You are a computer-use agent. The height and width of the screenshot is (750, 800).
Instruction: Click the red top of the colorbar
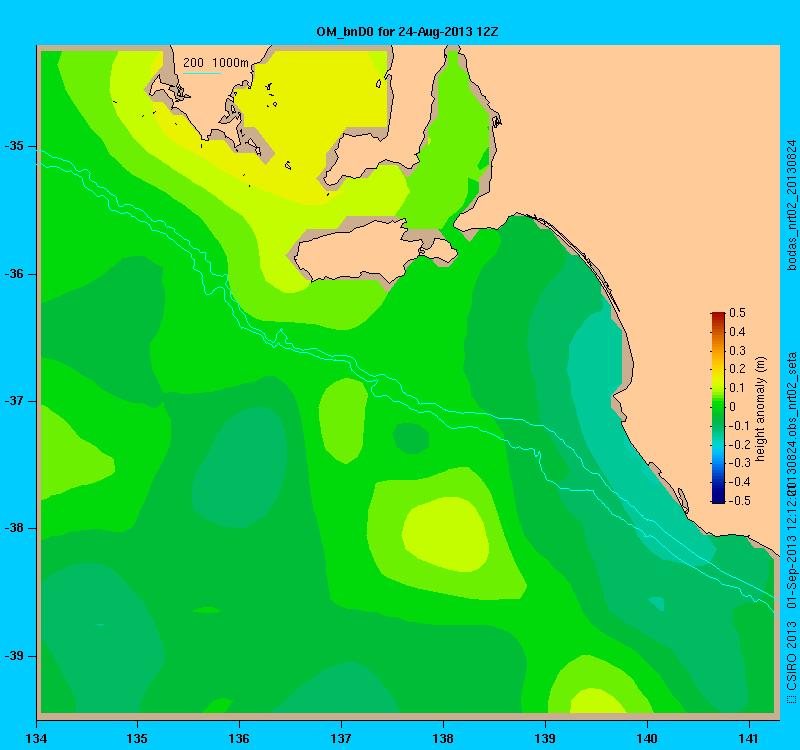pyautogui.click(x=718, y=316)
